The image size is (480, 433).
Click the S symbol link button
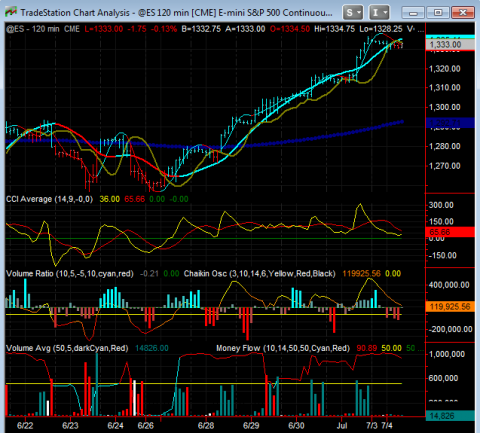point(349,13)
